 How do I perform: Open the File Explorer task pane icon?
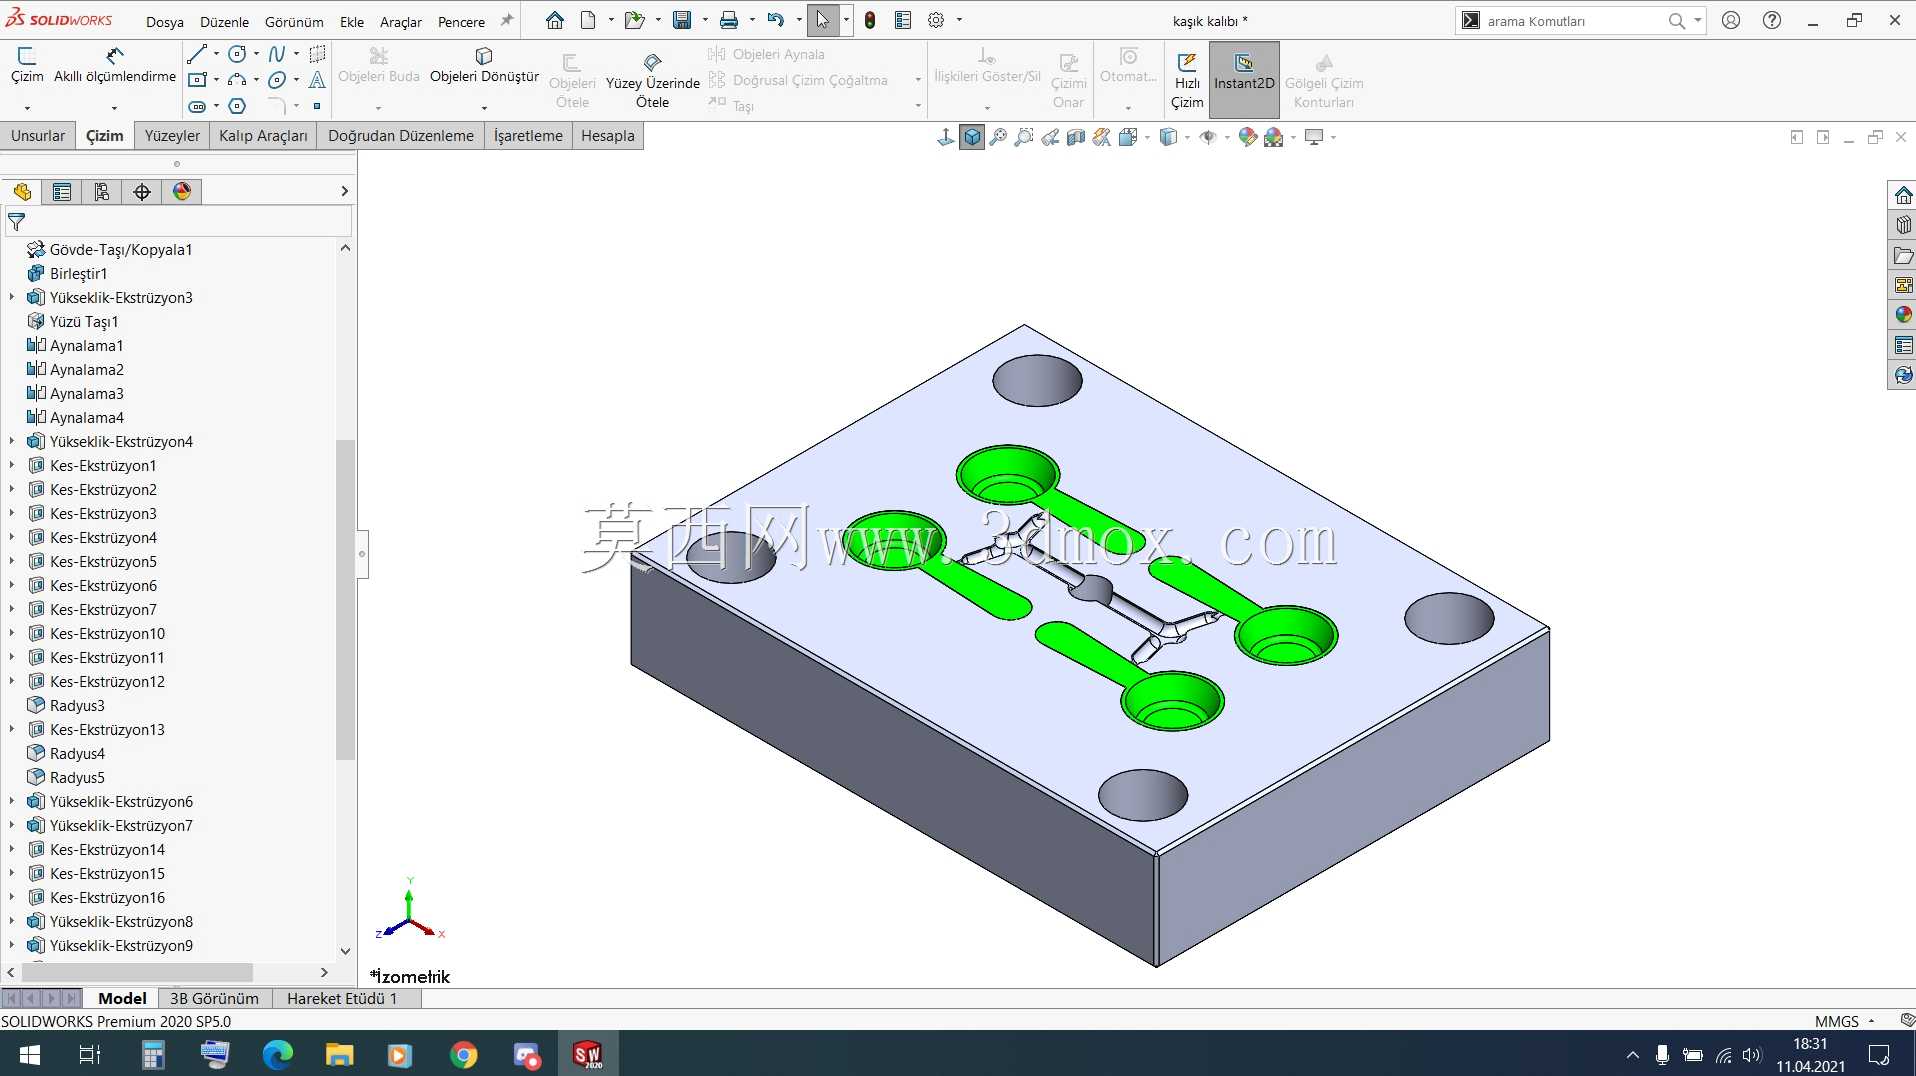pos(1903,255)
